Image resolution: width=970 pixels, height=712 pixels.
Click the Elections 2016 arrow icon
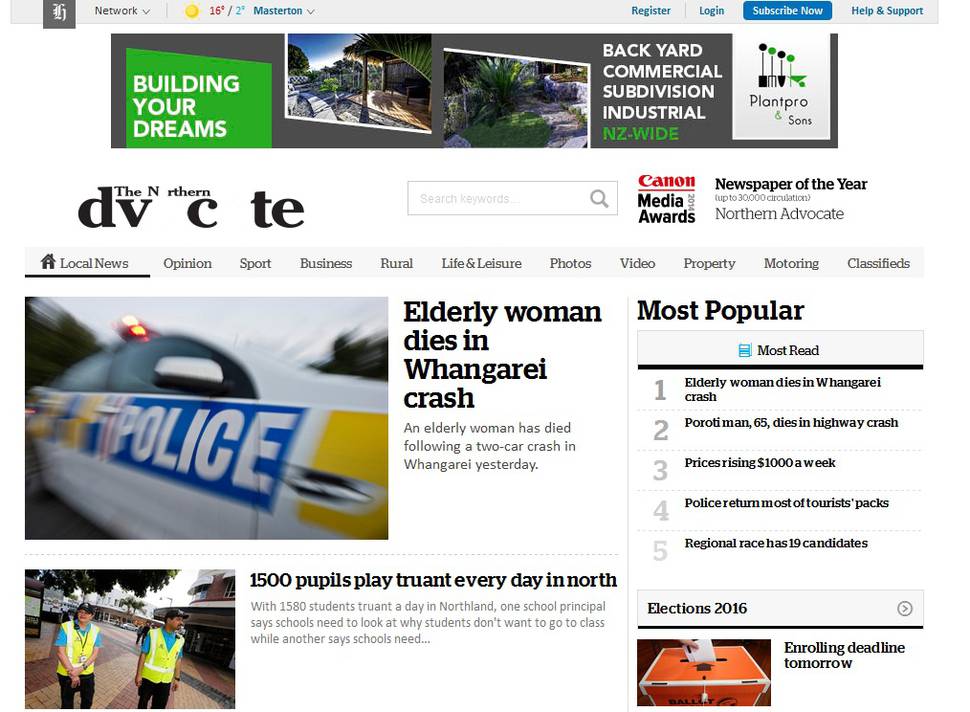904,609
